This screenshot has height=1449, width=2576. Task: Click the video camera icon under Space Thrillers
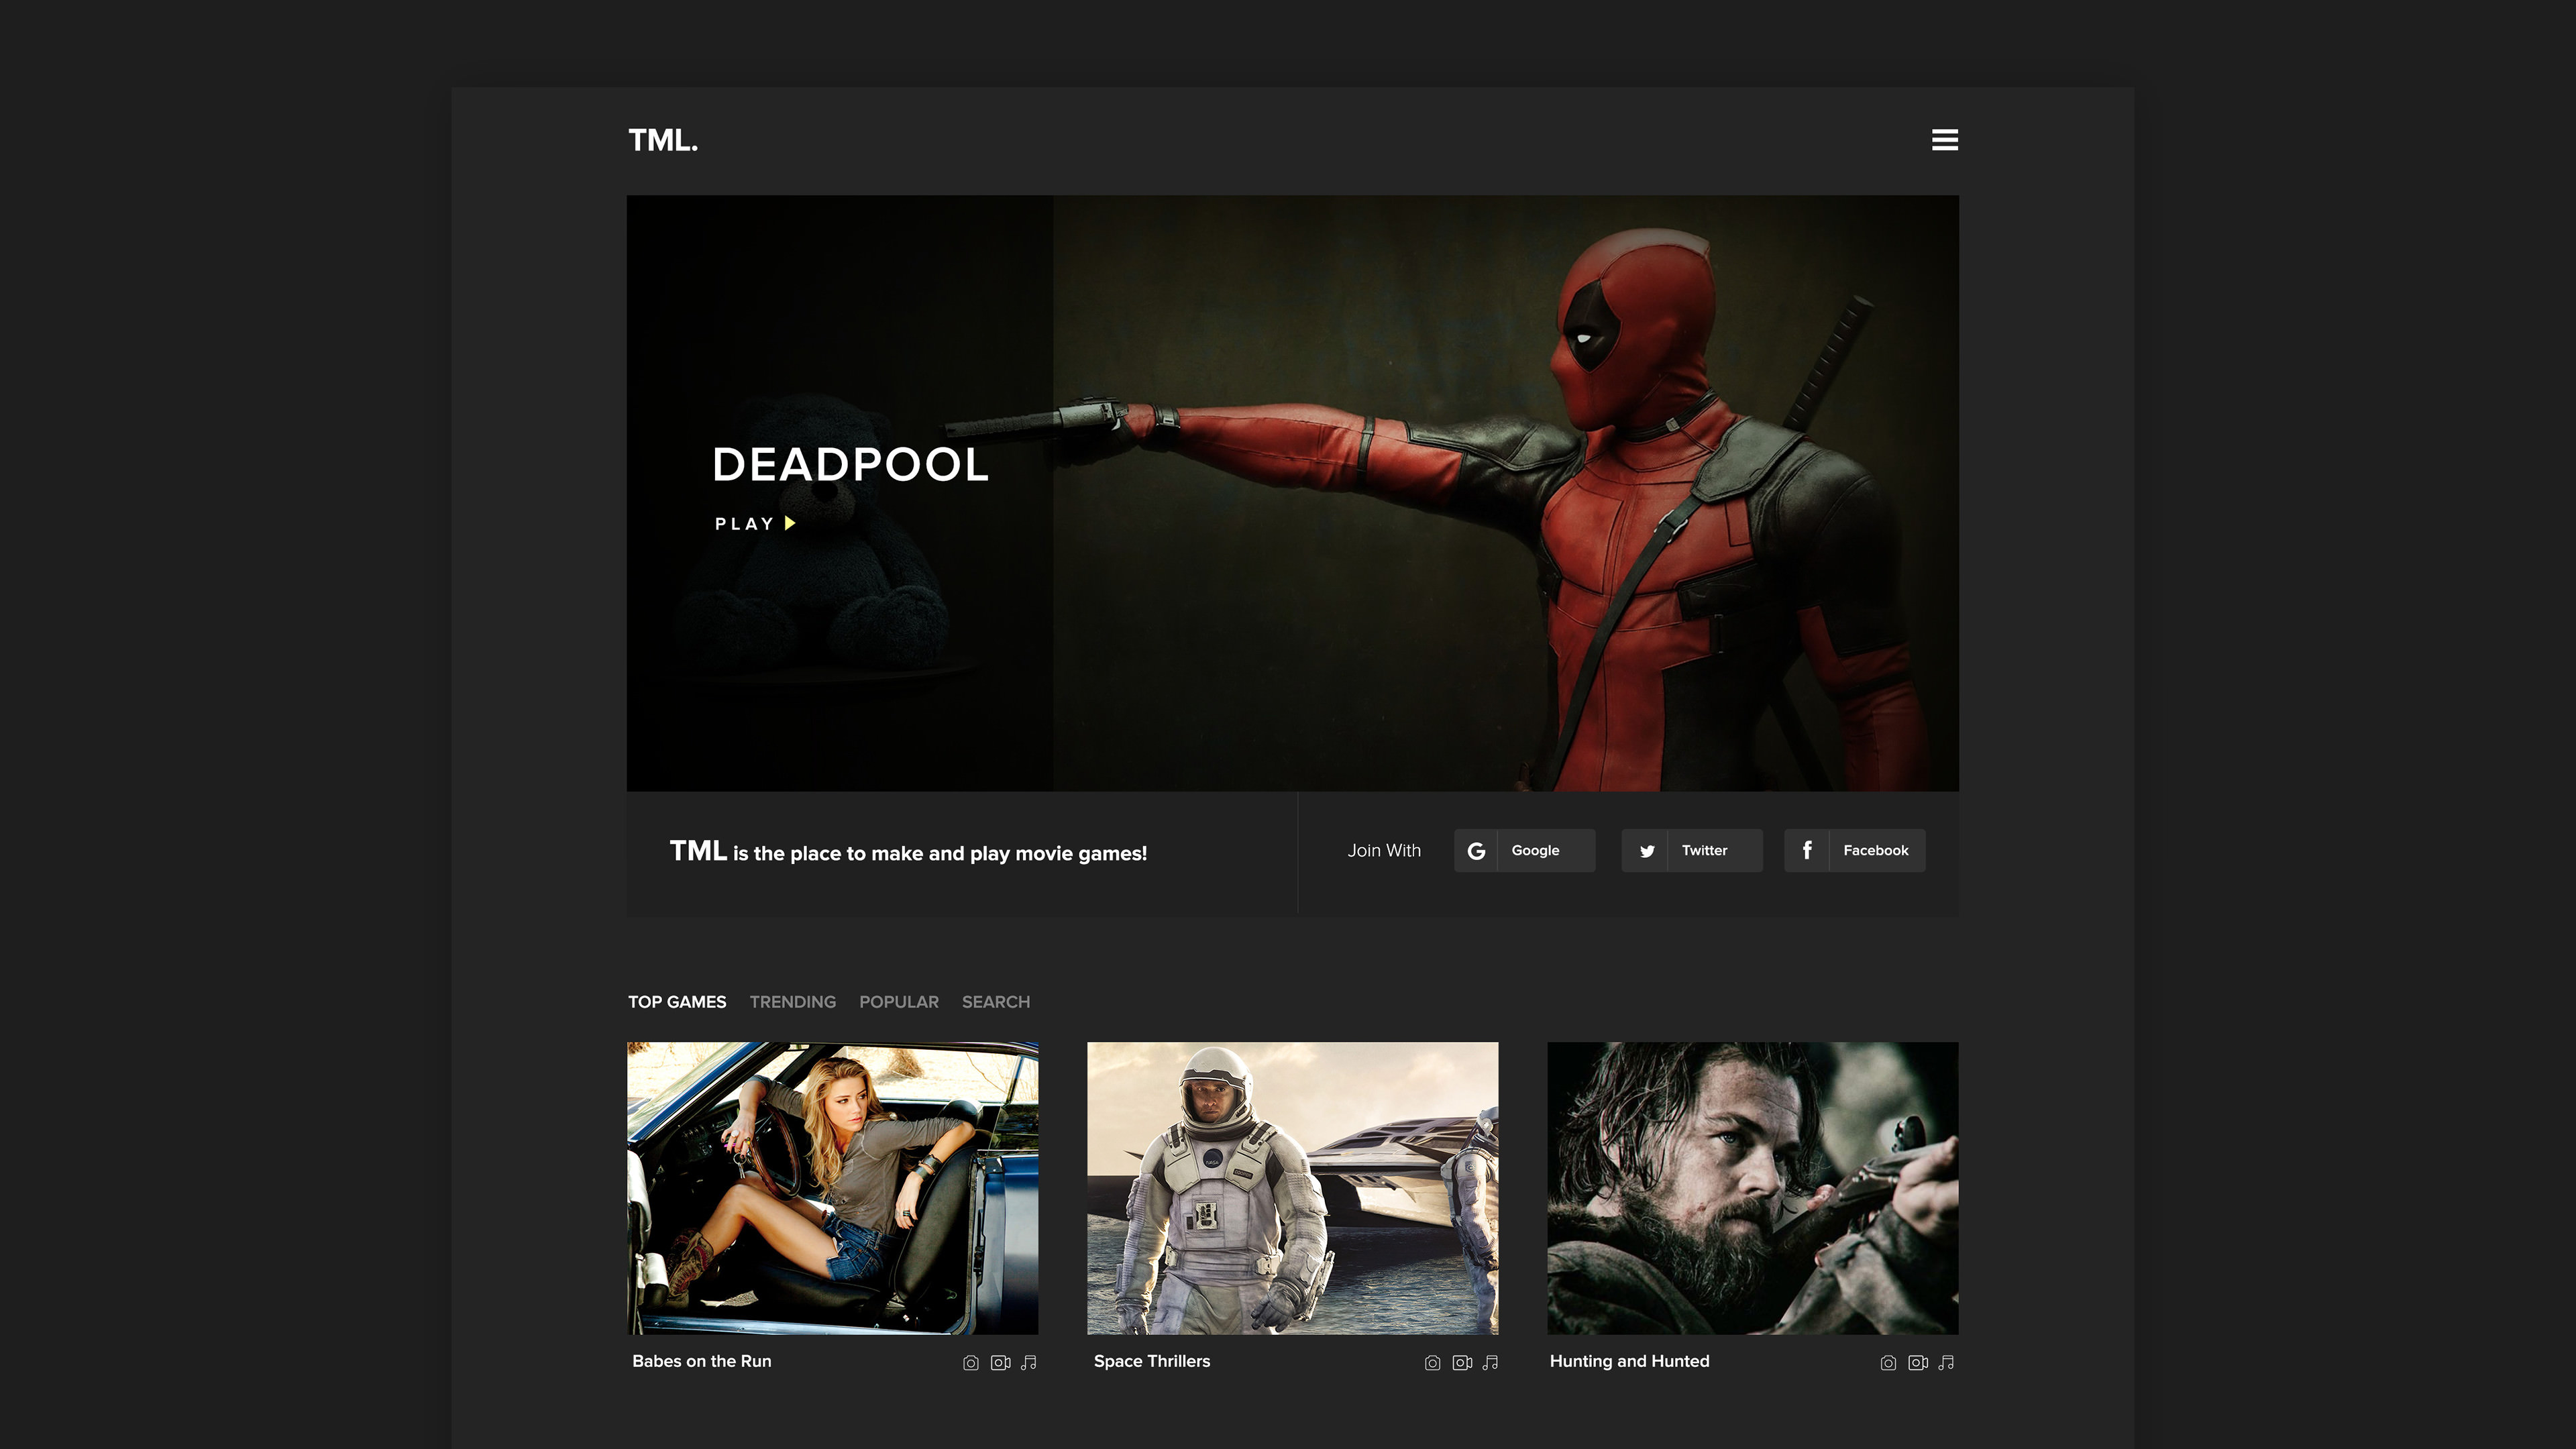(1462, 1363)
